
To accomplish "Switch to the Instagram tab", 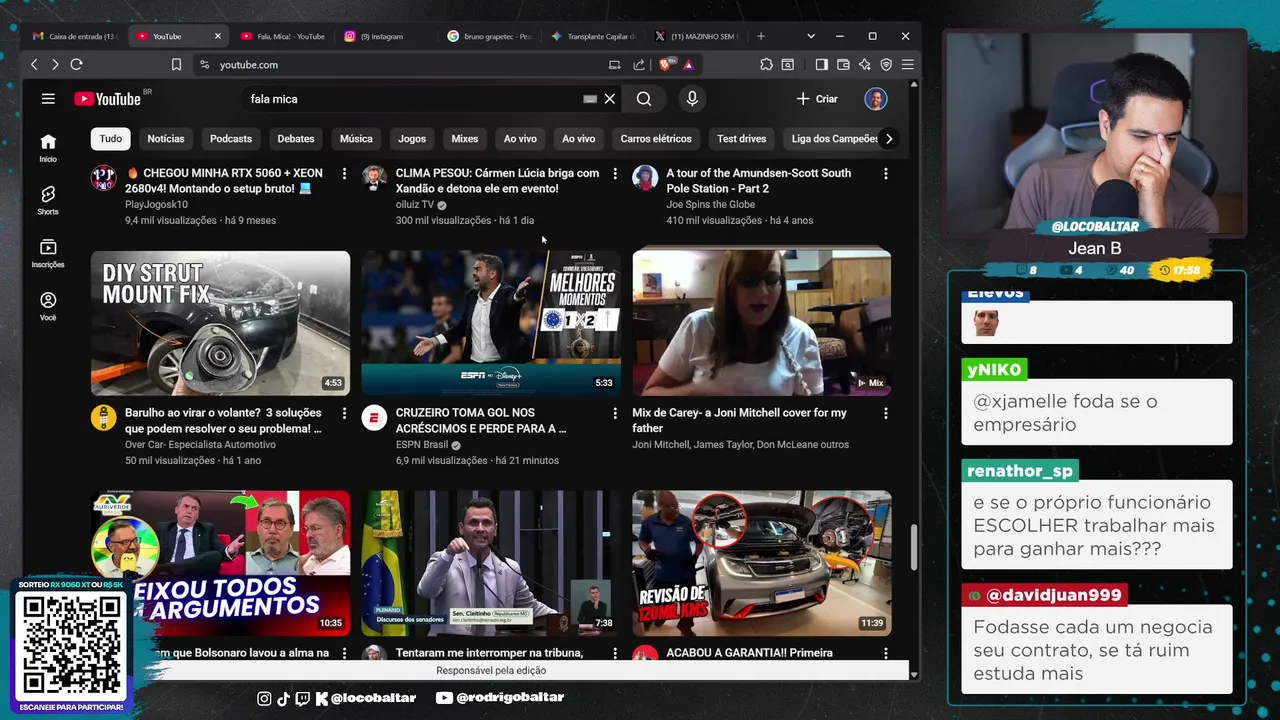I will [385, 36].
